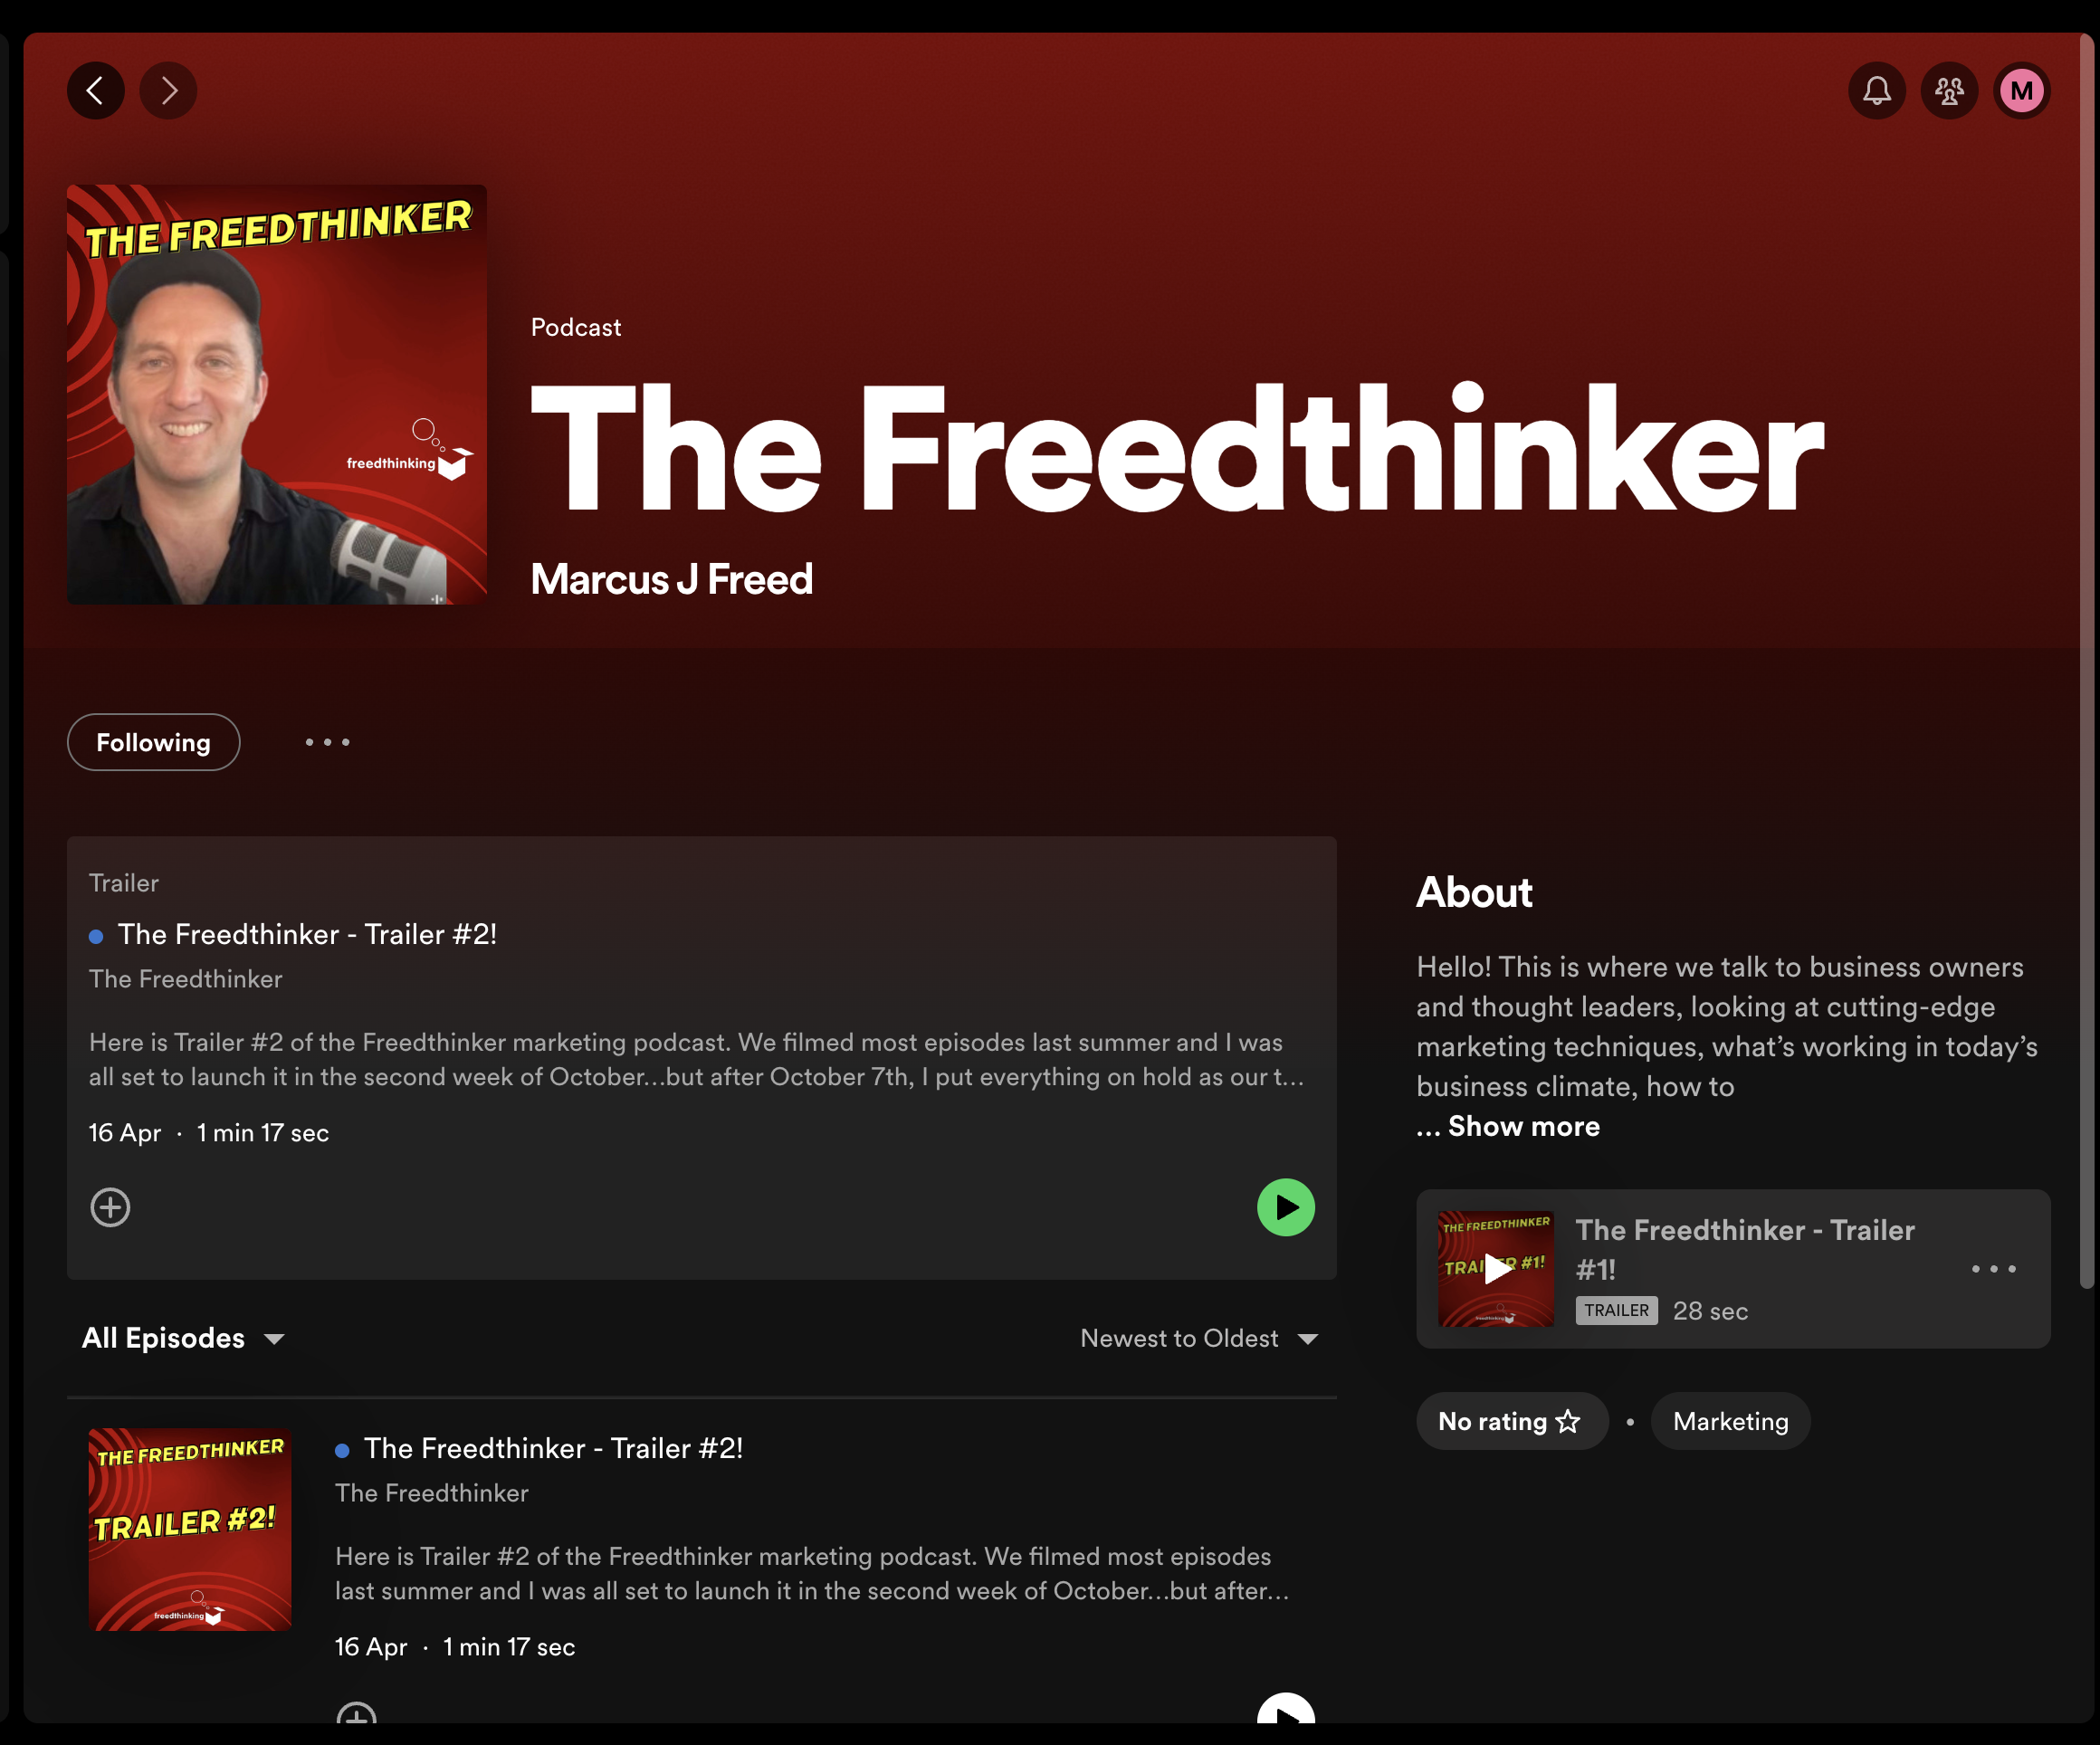
Task: Open more options for Trailer #1 card
Action: [1993, 1268]
